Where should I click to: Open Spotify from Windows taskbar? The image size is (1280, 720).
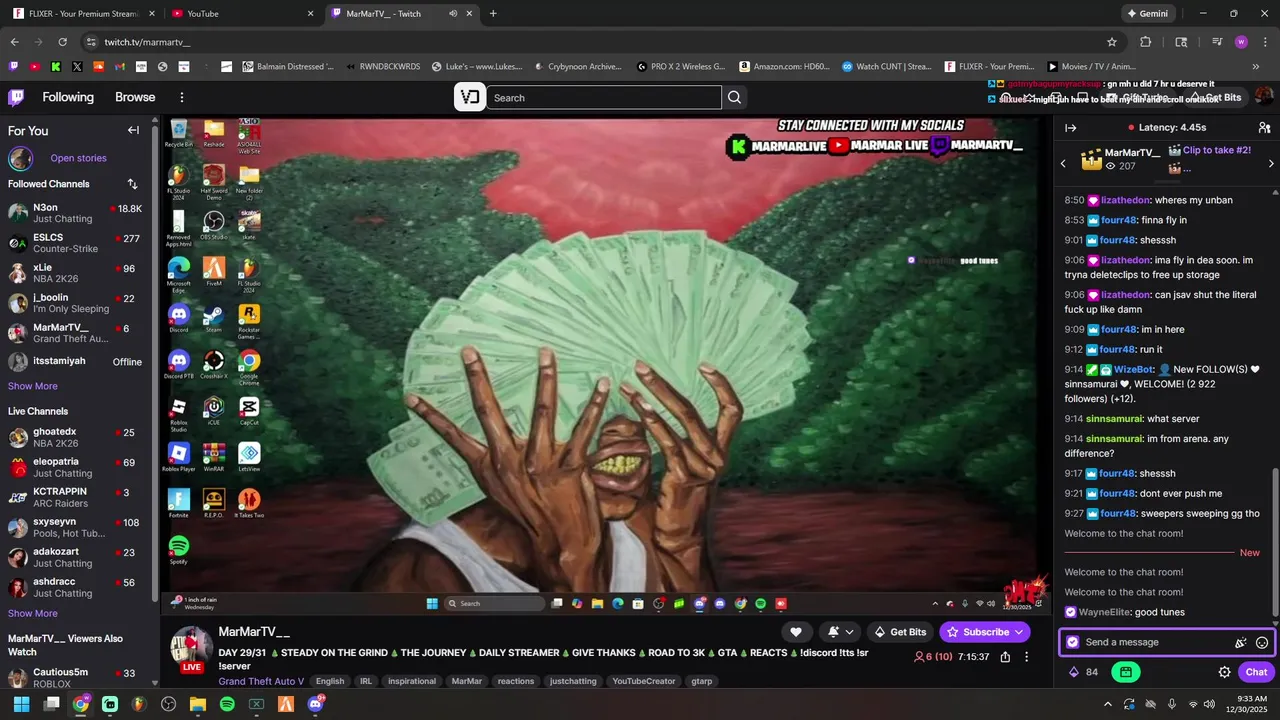pyautogui.click(x=227, y=704)
